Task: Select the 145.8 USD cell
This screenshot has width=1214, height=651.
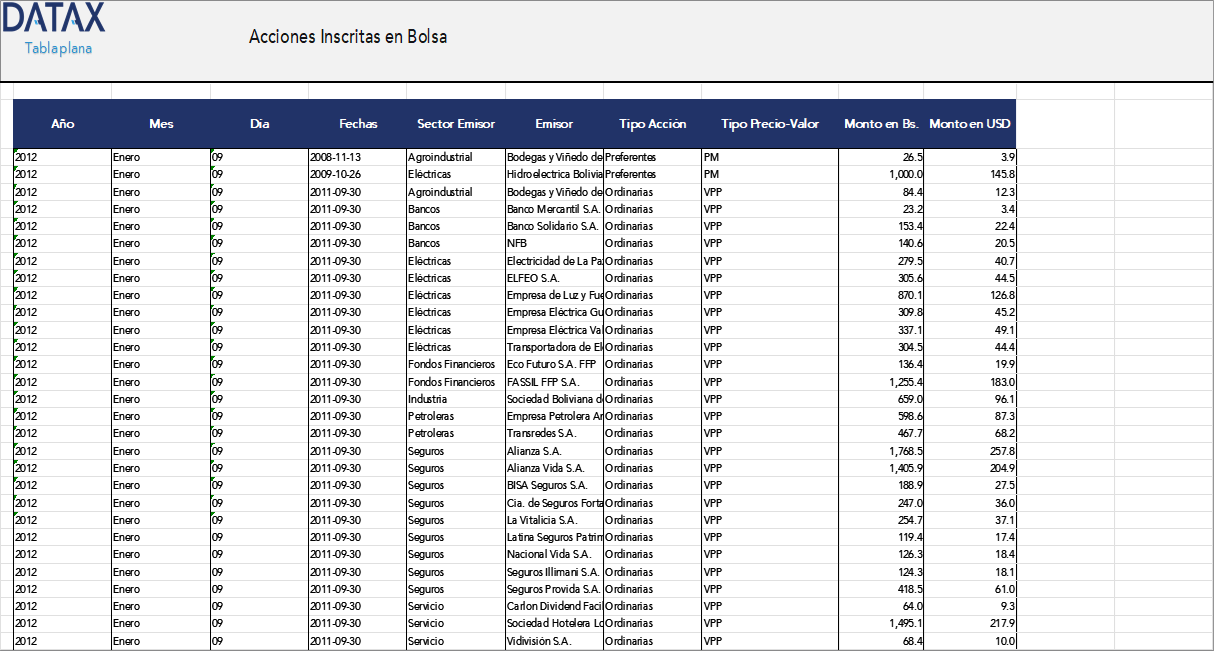Action: pos(970,174)
